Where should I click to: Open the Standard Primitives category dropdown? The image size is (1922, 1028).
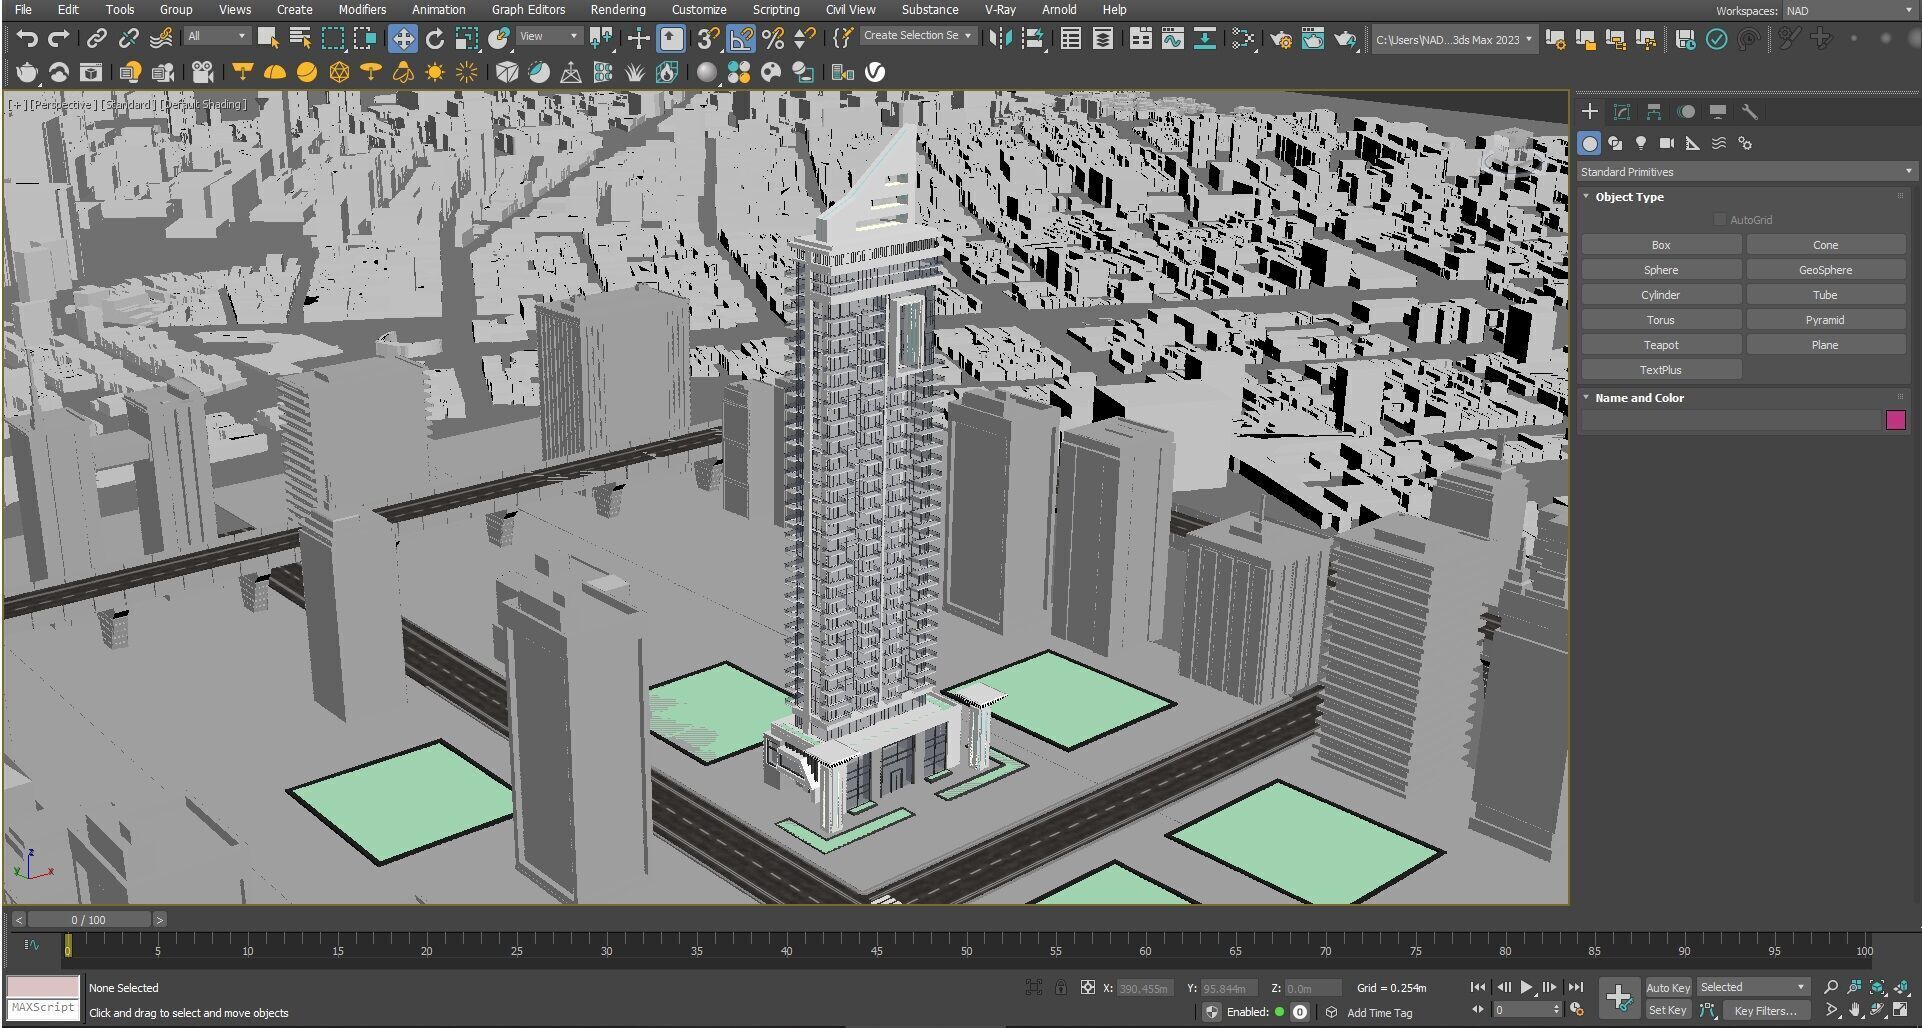(1746, 172)
